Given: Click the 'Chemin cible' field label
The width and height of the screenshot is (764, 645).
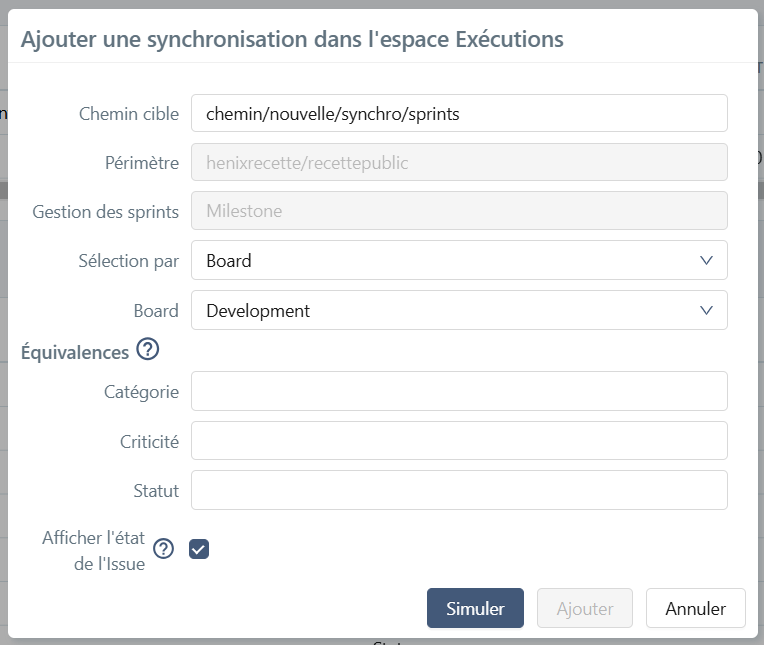Looking at the screenshot, I should click(x=129, y=113).
